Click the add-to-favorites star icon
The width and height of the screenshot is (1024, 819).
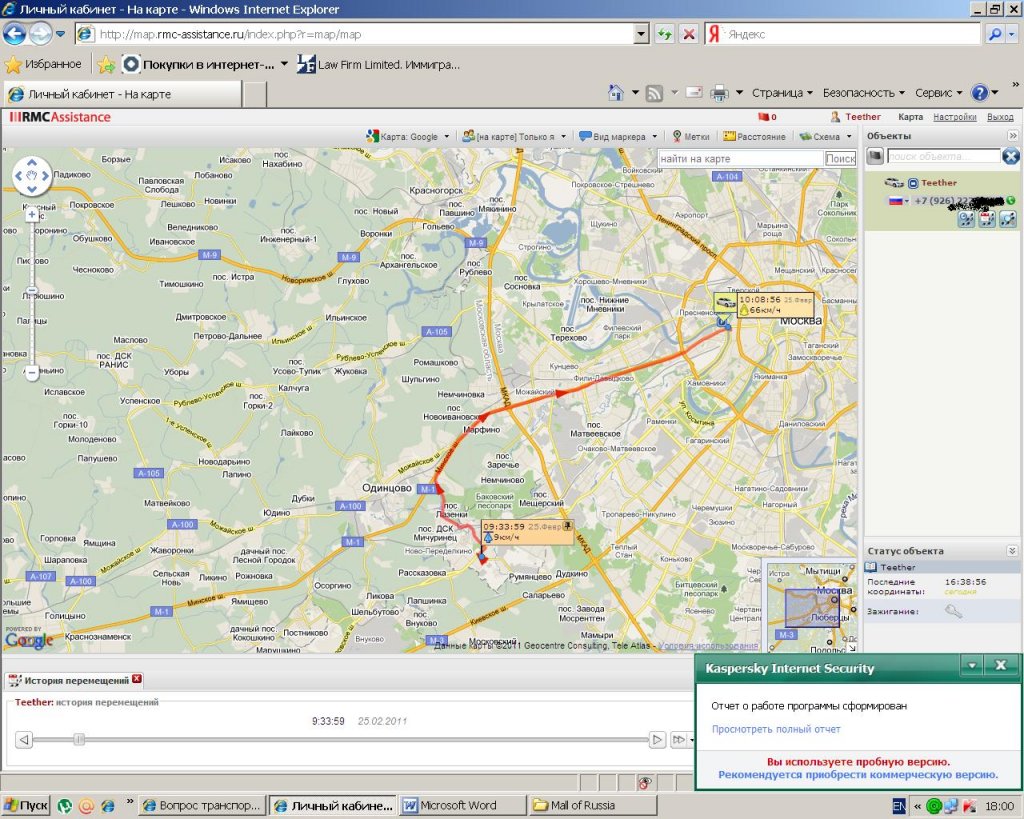coord(106,64)
